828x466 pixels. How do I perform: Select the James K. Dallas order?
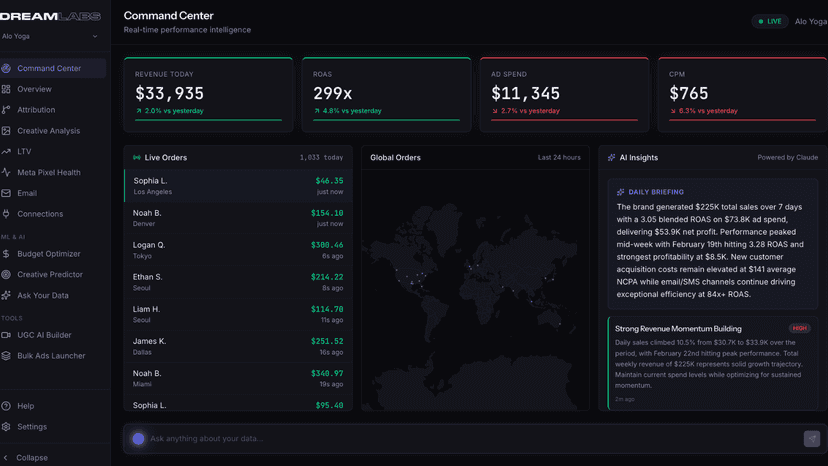[x=238, y=347]
